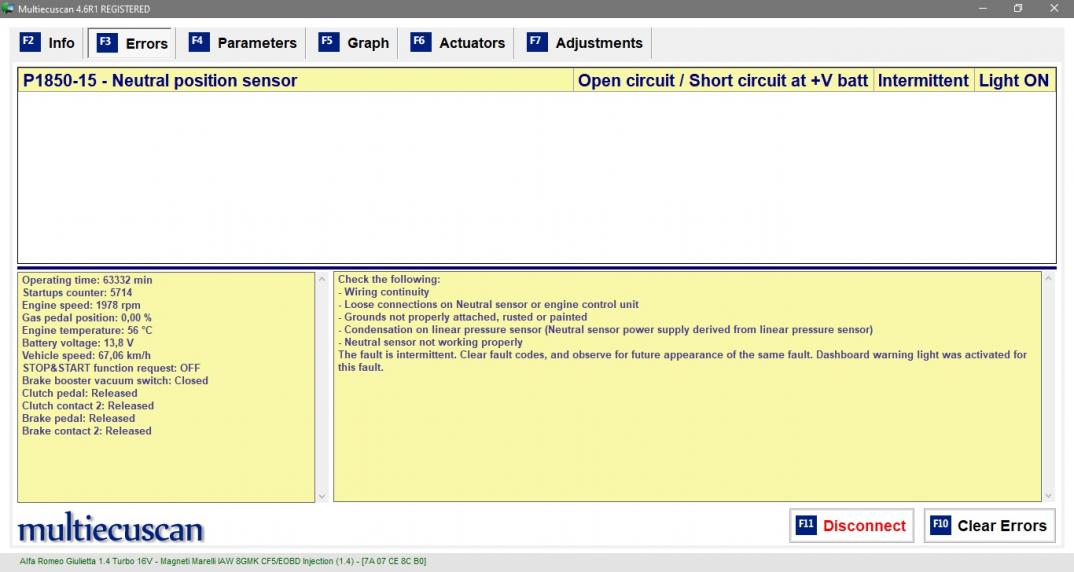The height and width of the screenshot is (572, 1074).
Task: Click the Clutch pedal: Released line
Action: coord(79,393)
